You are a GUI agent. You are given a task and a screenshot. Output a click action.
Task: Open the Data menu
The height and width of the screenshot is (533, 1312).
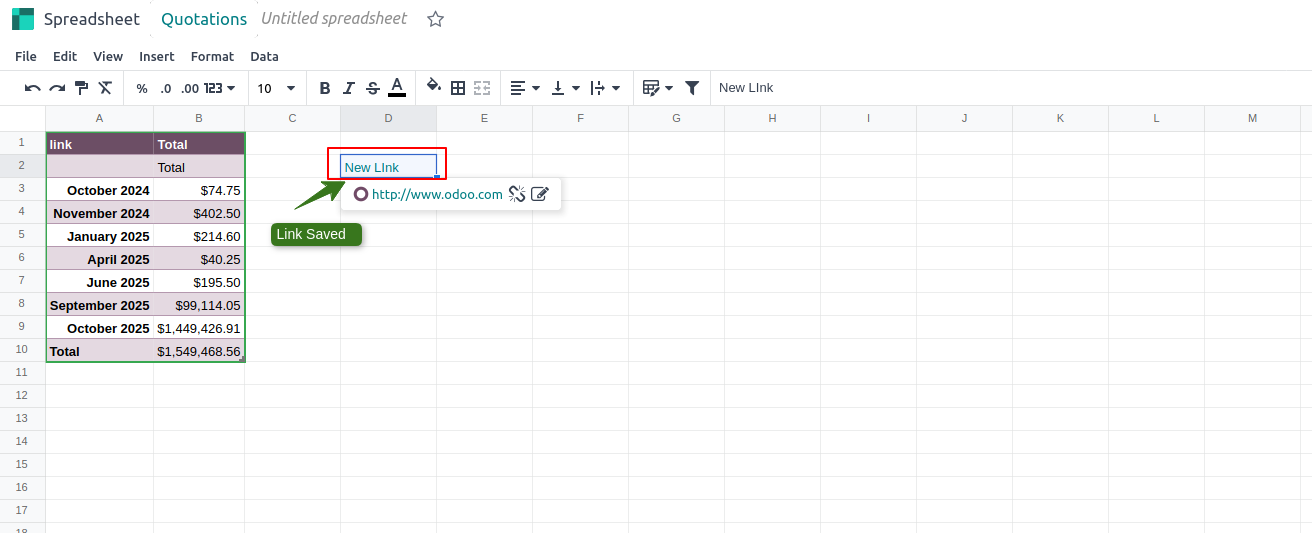pos(264,56)
